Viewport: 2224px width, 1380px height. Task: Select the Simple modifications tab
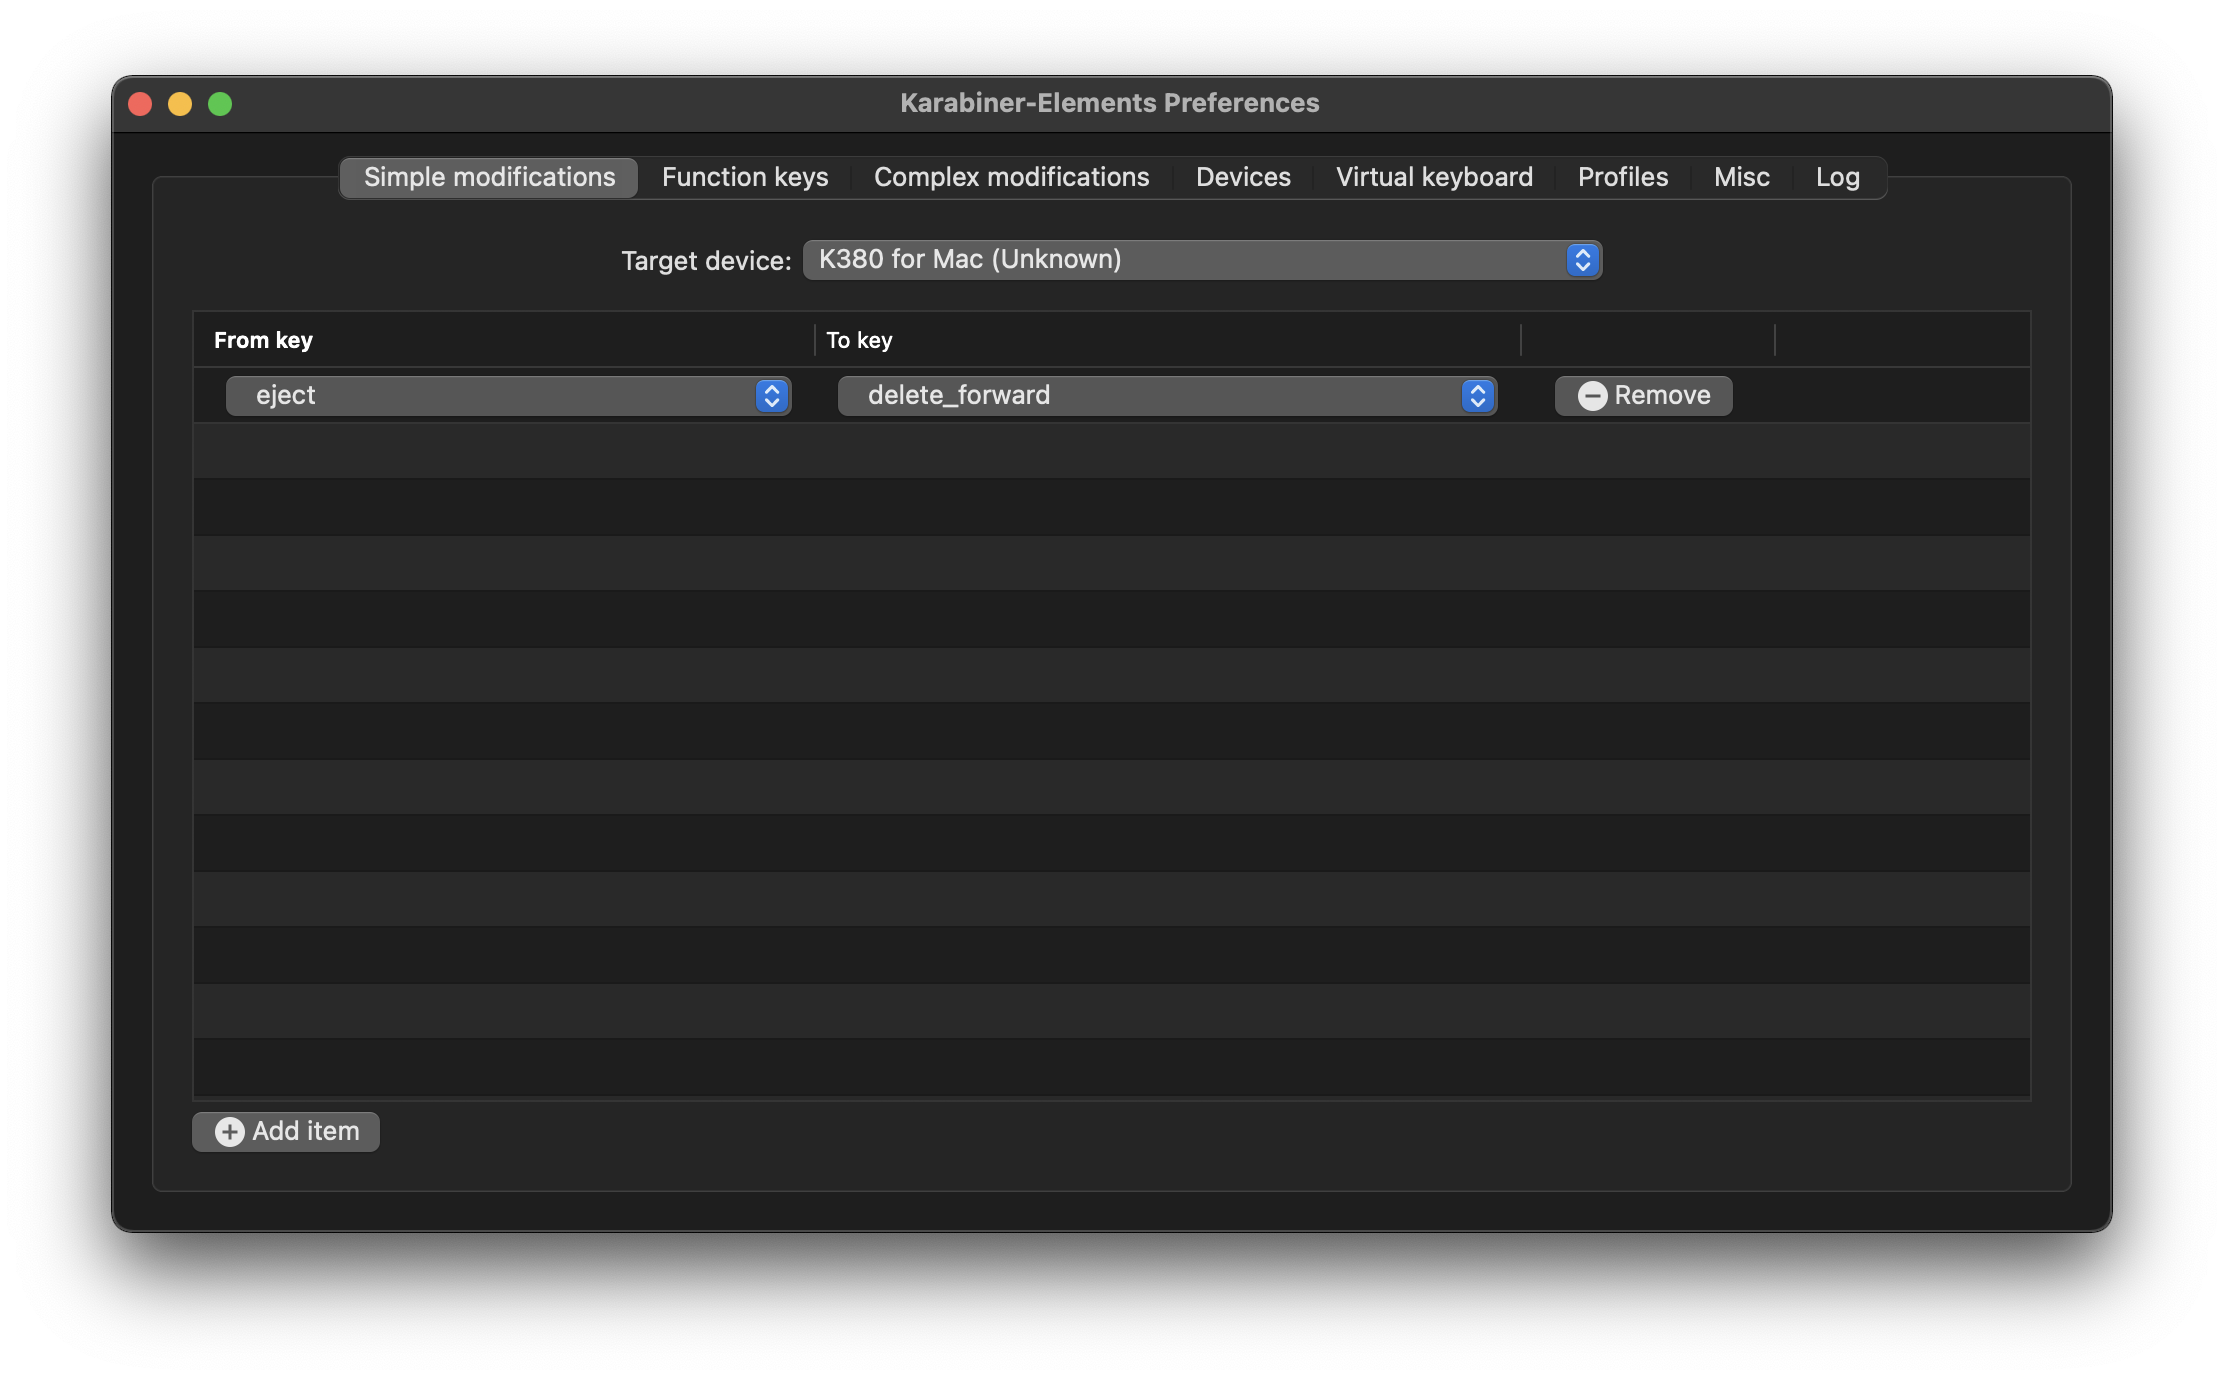[x=489, y=178]
